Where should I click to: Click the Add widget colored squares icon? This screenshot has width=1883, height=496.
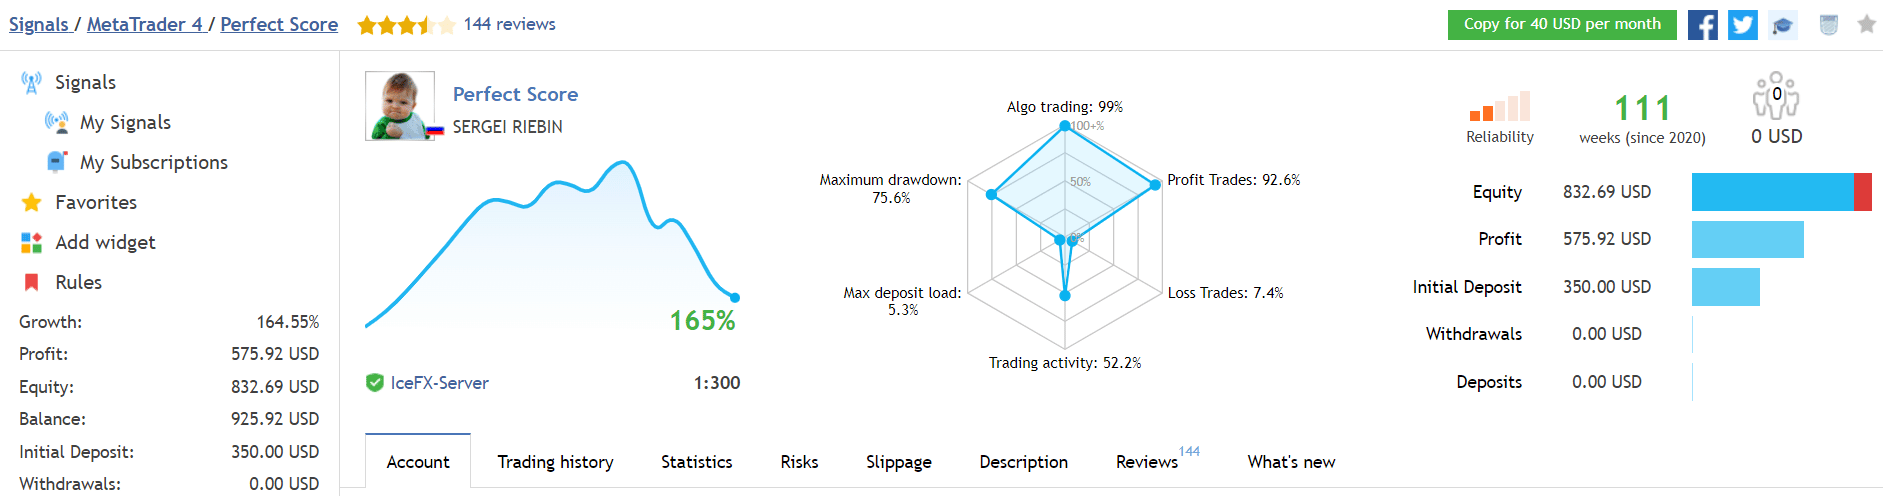coord(31,242)
